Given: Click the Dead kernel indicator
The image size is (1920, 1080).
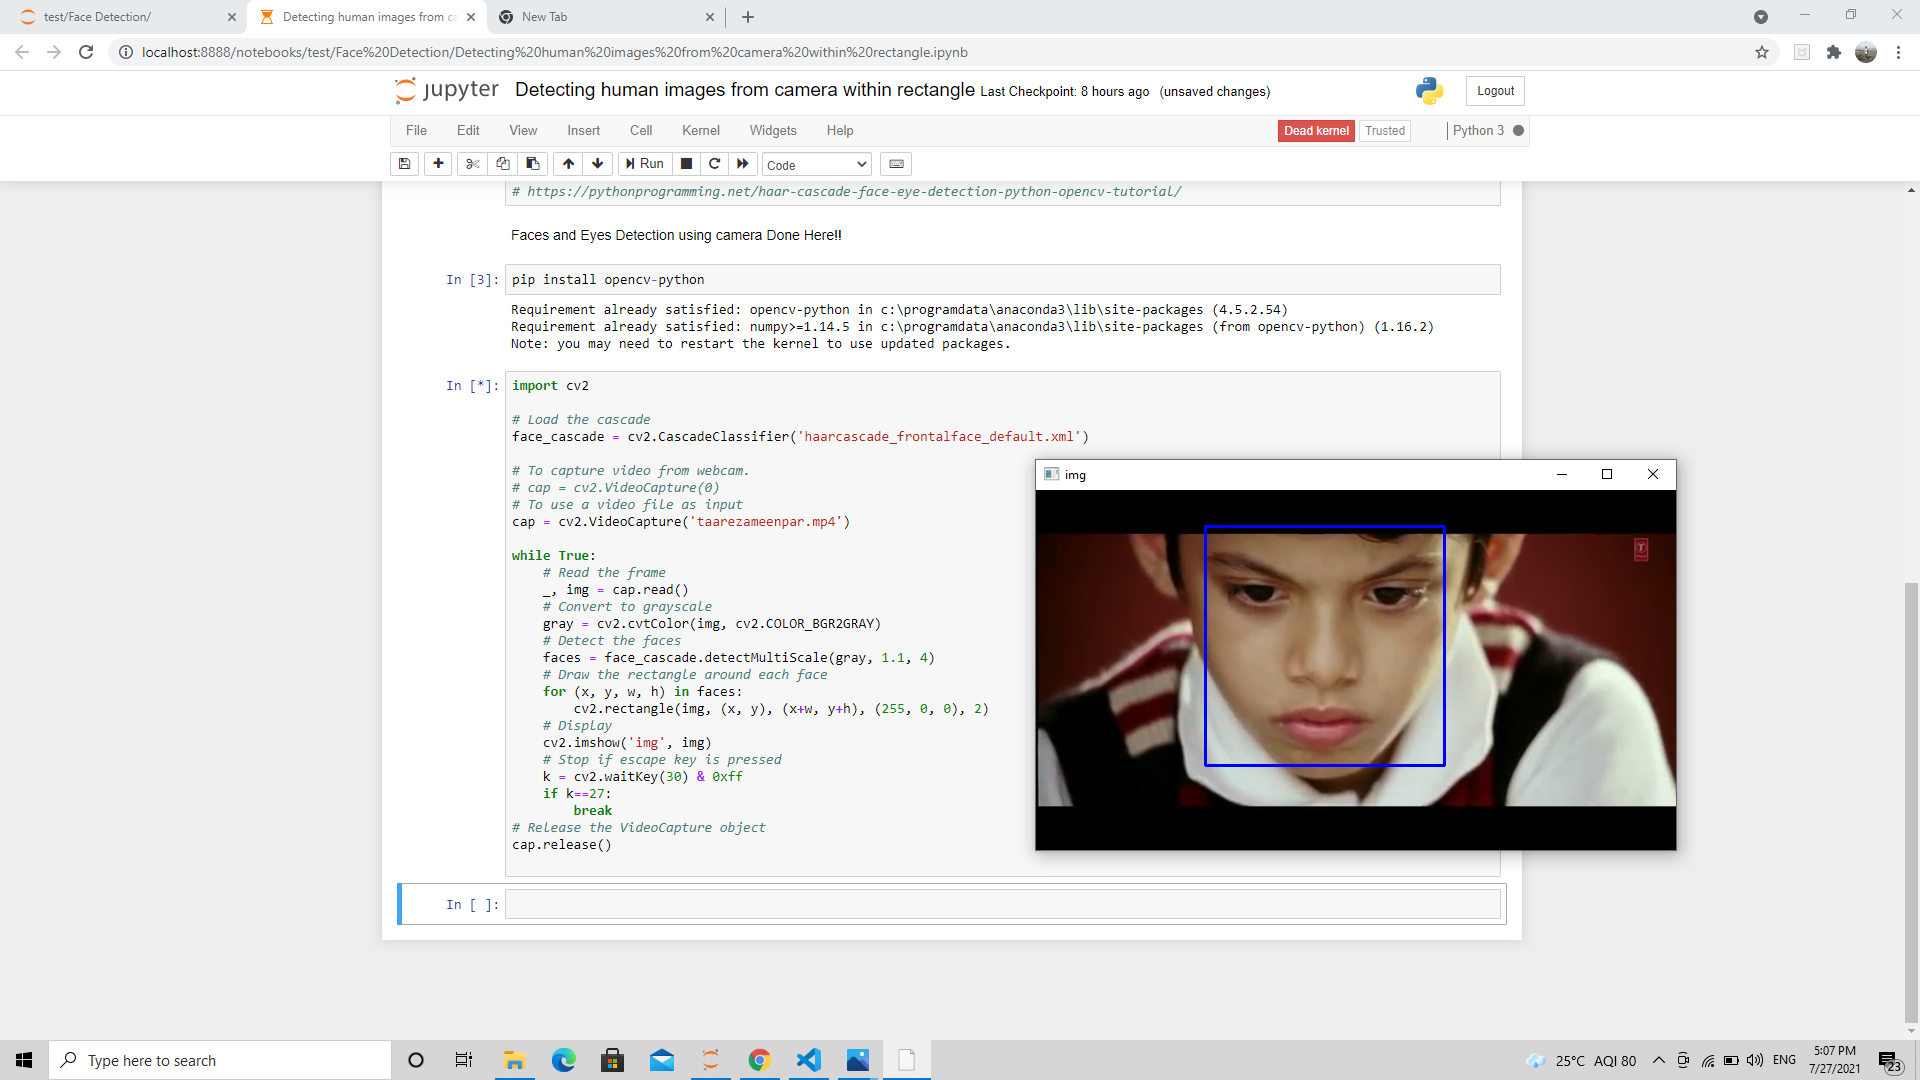Looking at the screenshot, I should tap(1315, 130).
